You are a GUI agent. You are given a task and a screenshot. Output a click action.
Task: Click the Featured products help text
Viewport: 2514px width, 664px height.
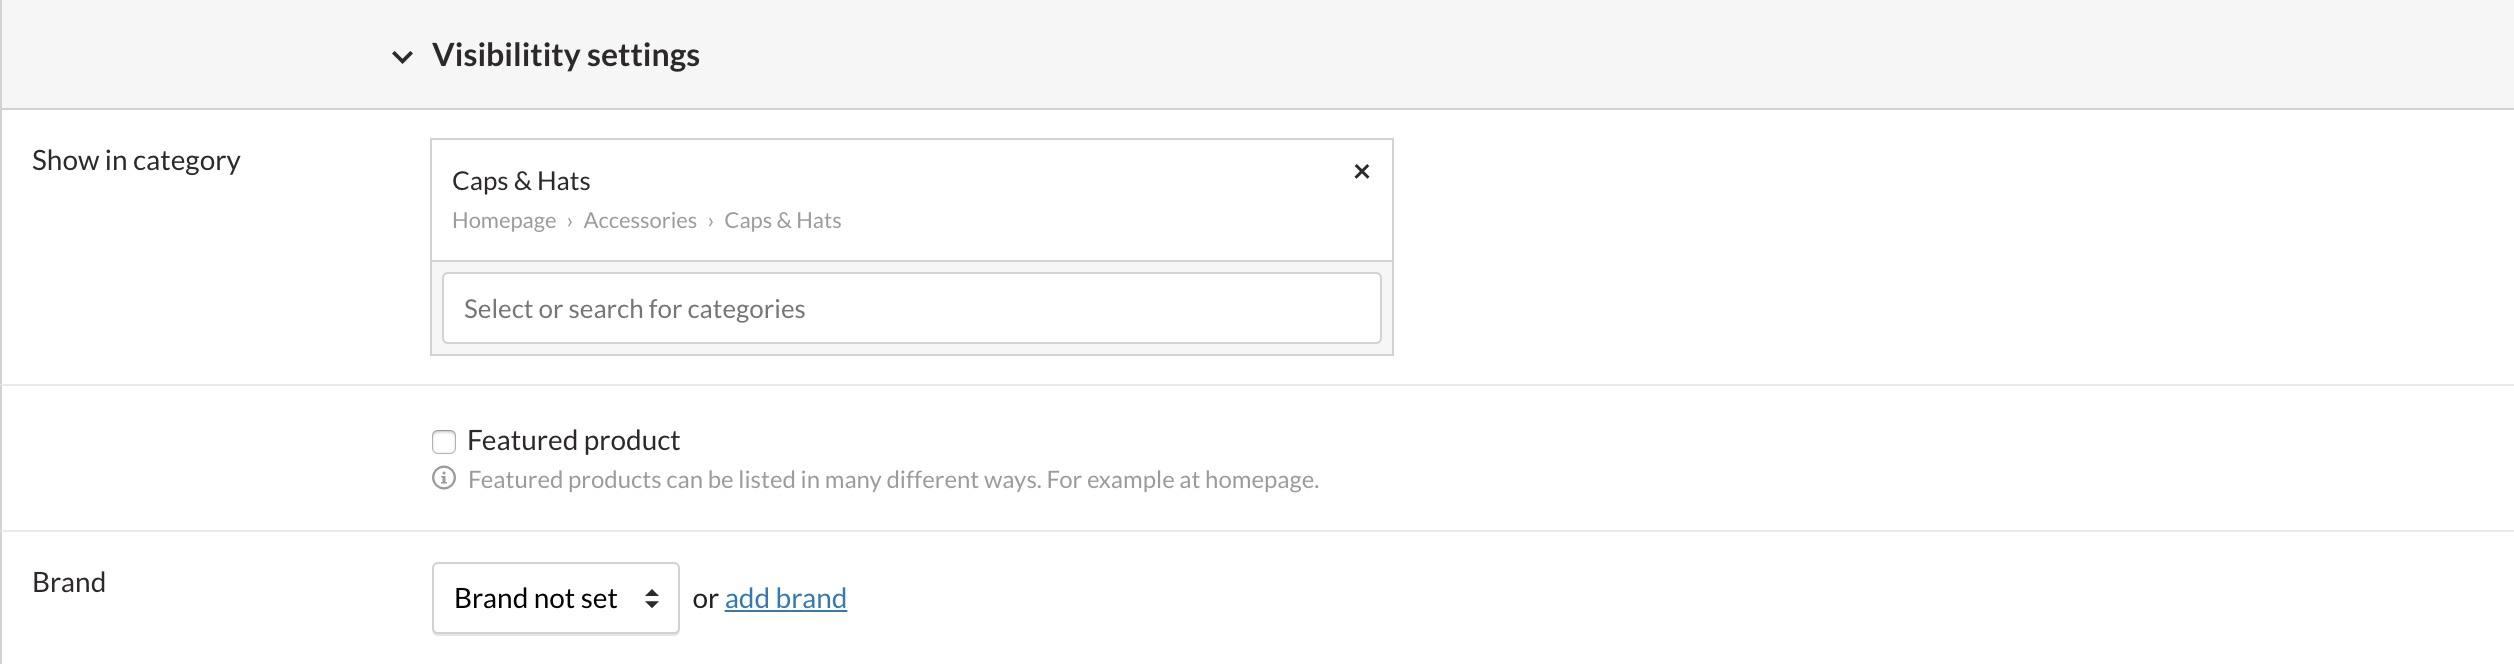[893, 480]
